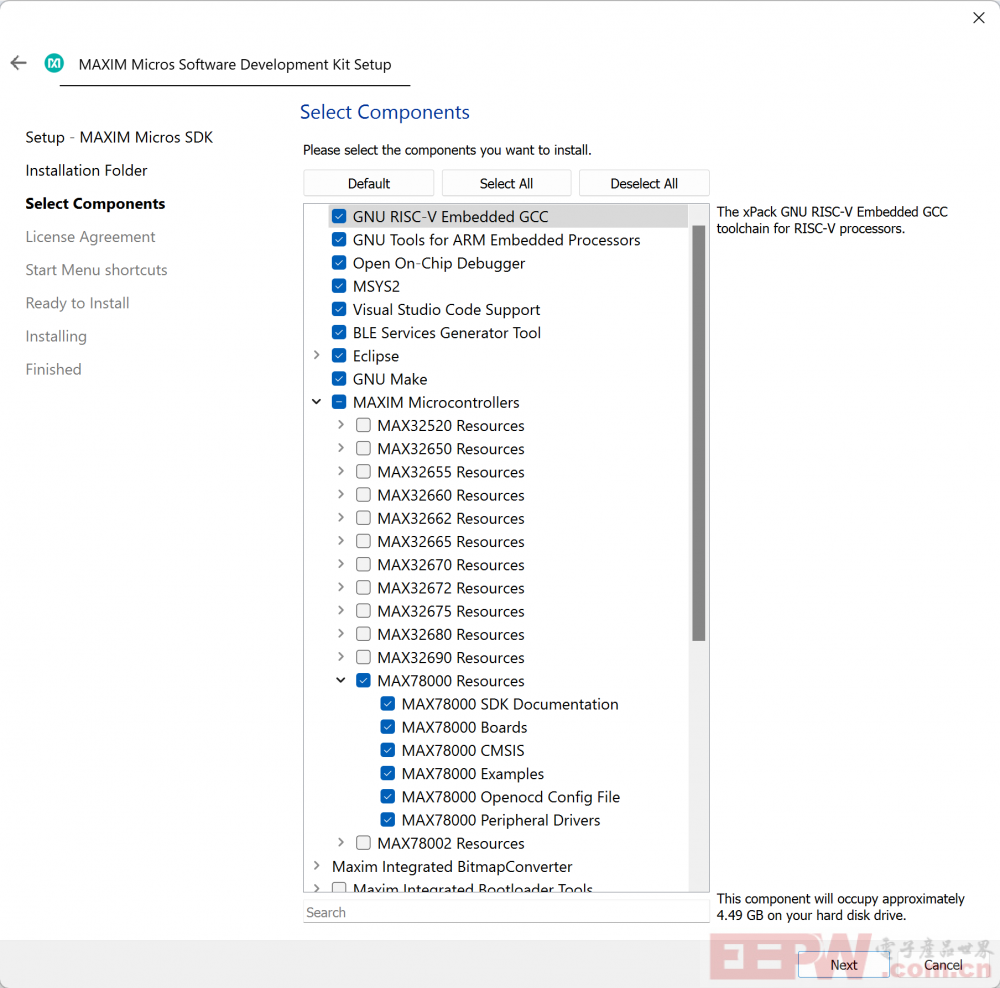Check MAX32690 Resources
The width and height of the screenshot is (1000, 988).
pos(364,657)
